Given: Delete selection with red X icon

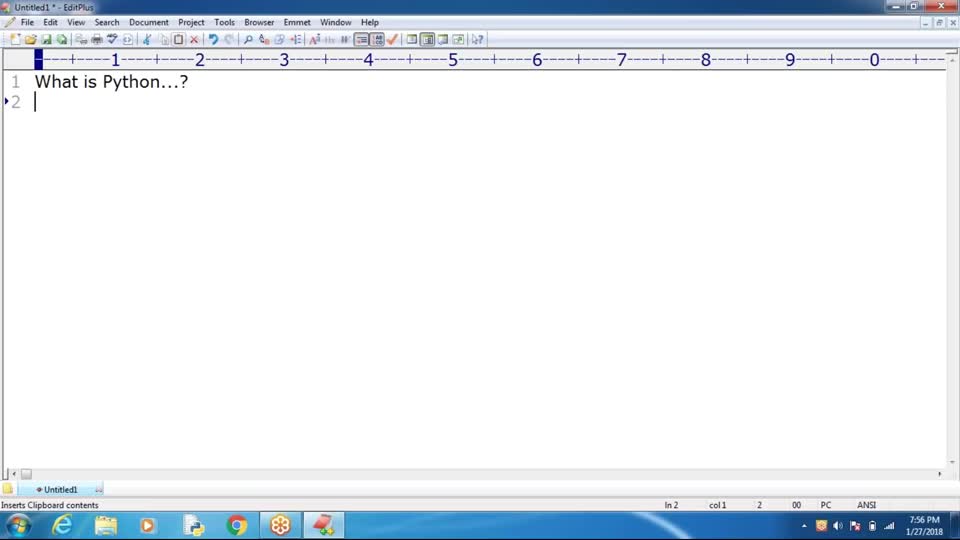Looking at the screenshot, I should point(194,40).
